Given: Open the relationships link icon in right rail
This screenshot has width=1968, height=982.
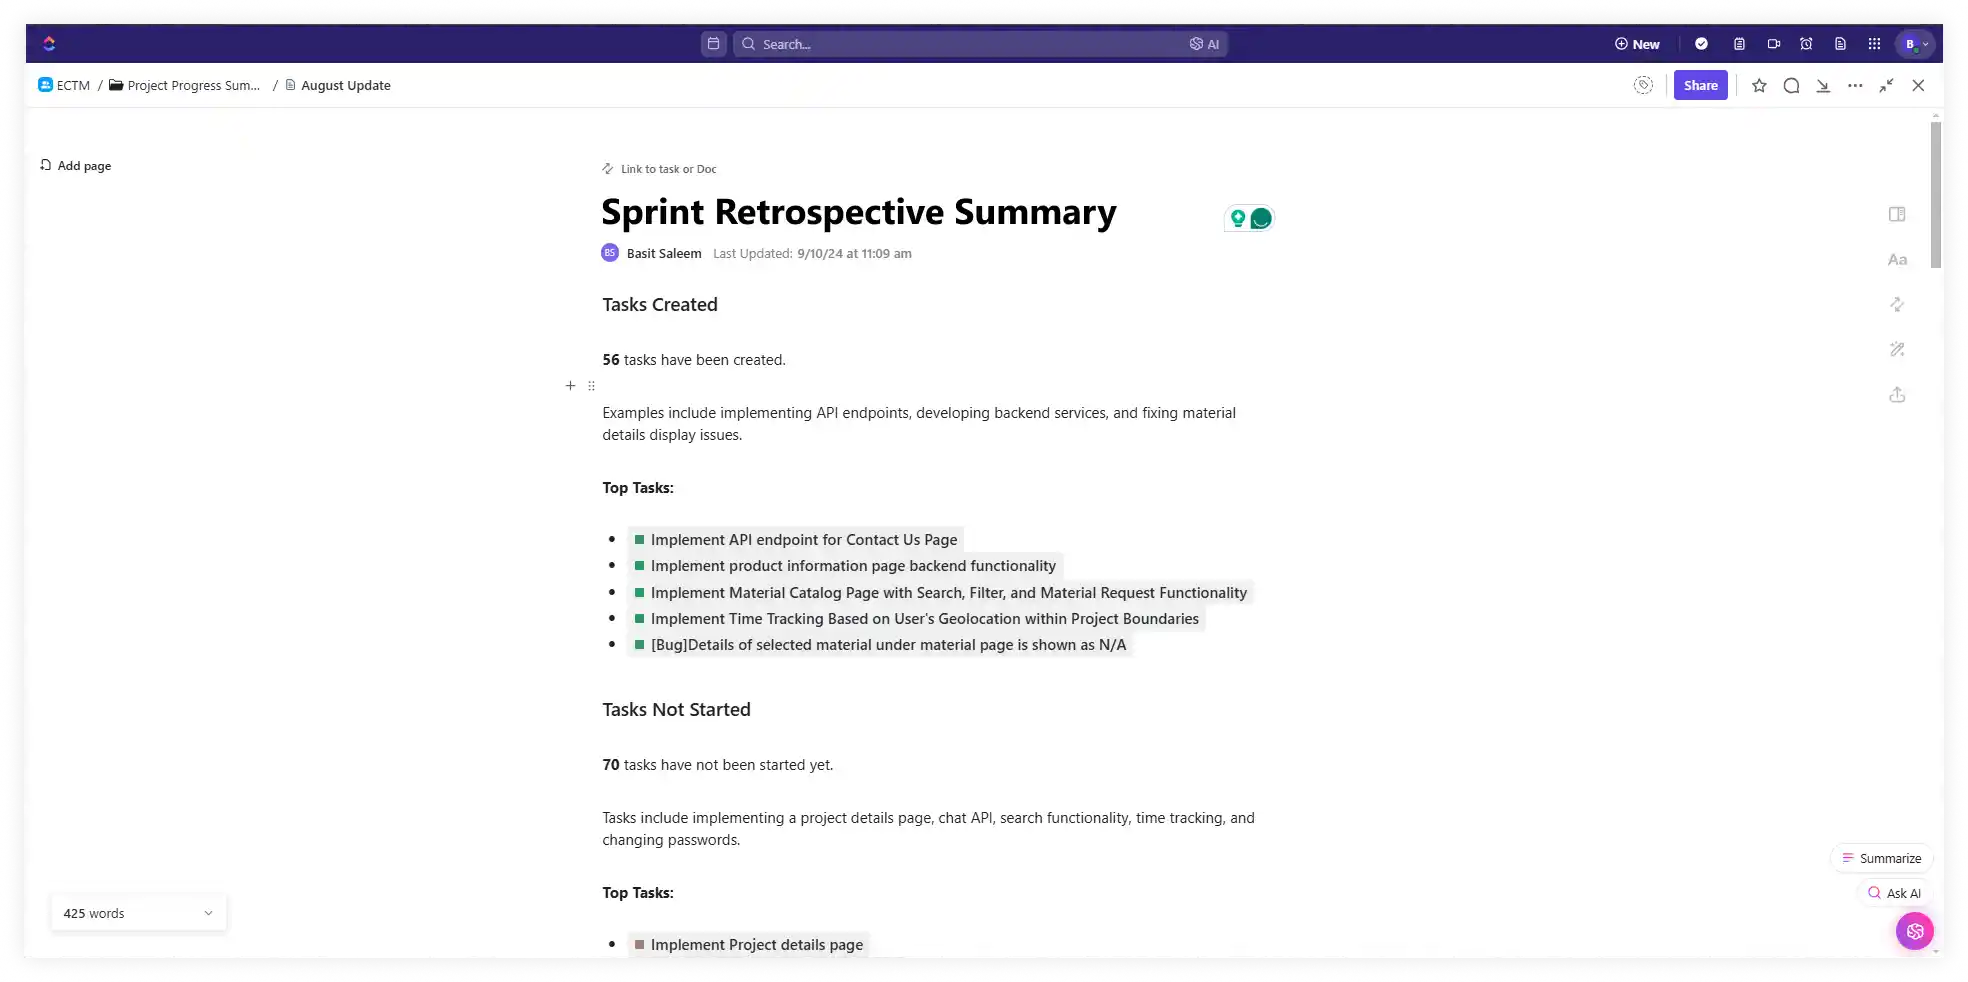Looking at the screenshot, I should [1897, 304].
